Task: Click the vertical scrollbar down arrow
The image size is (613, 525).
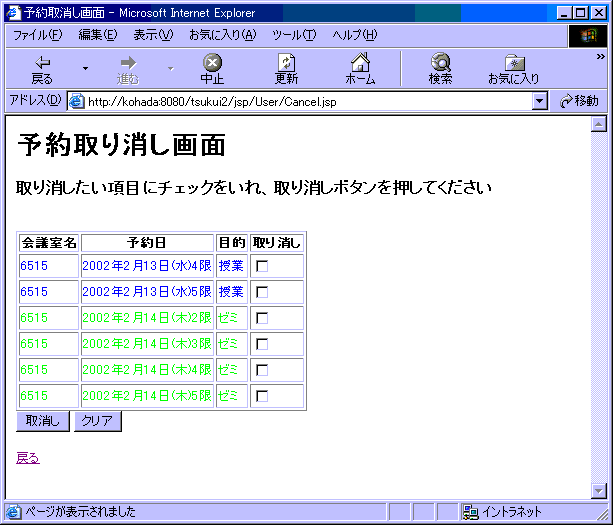Action: click(x=599, y=490)
